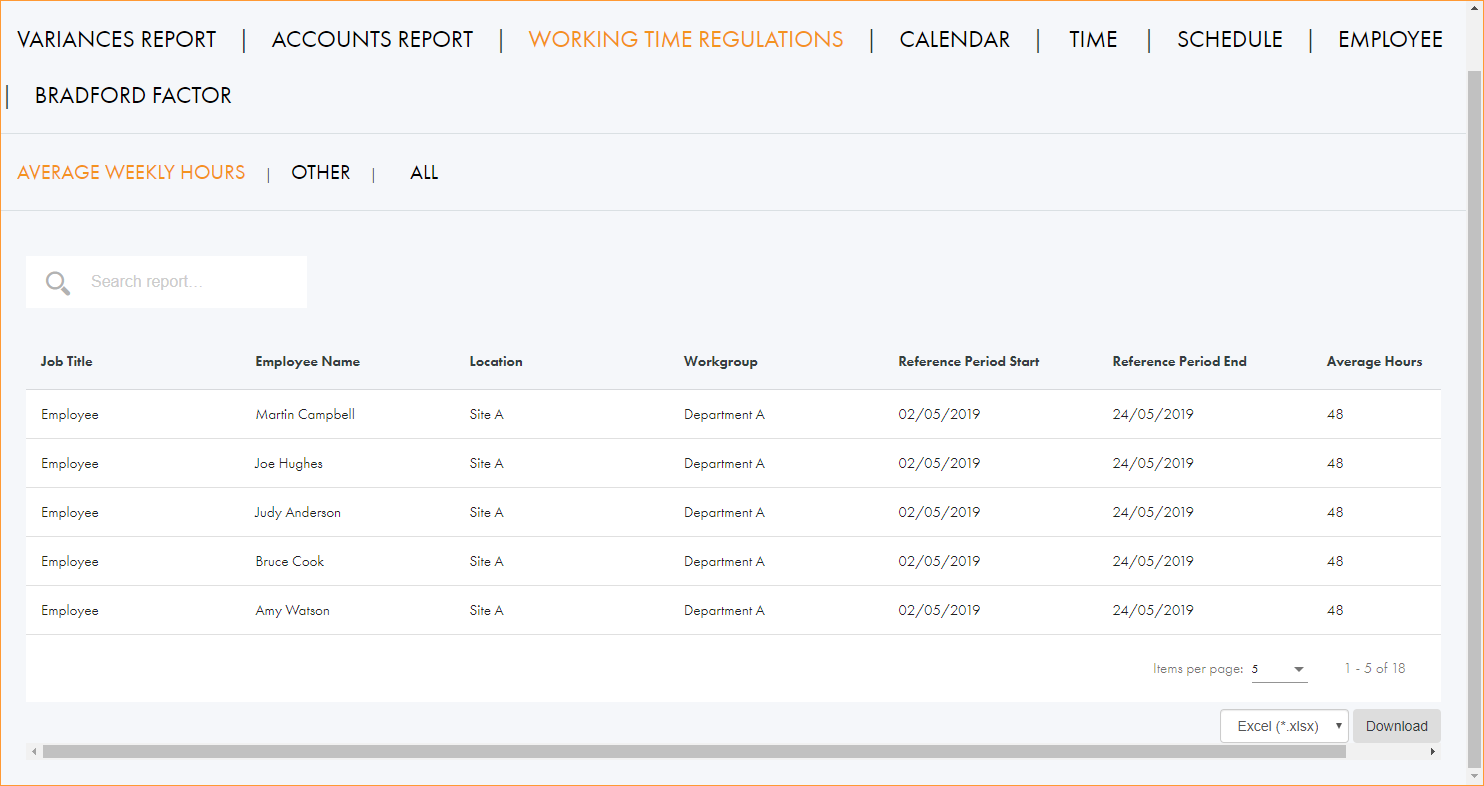The height and width of the screenshot is (786, 1484).
Task: Open the Variances Report tab
Action: [x=117, y=40]
